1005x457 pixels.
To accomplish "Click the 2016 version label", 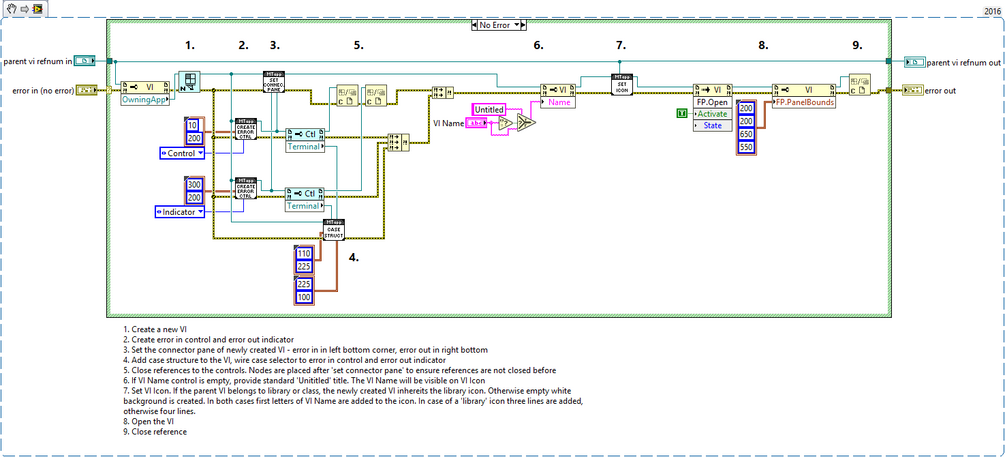I will coord(993,12).
